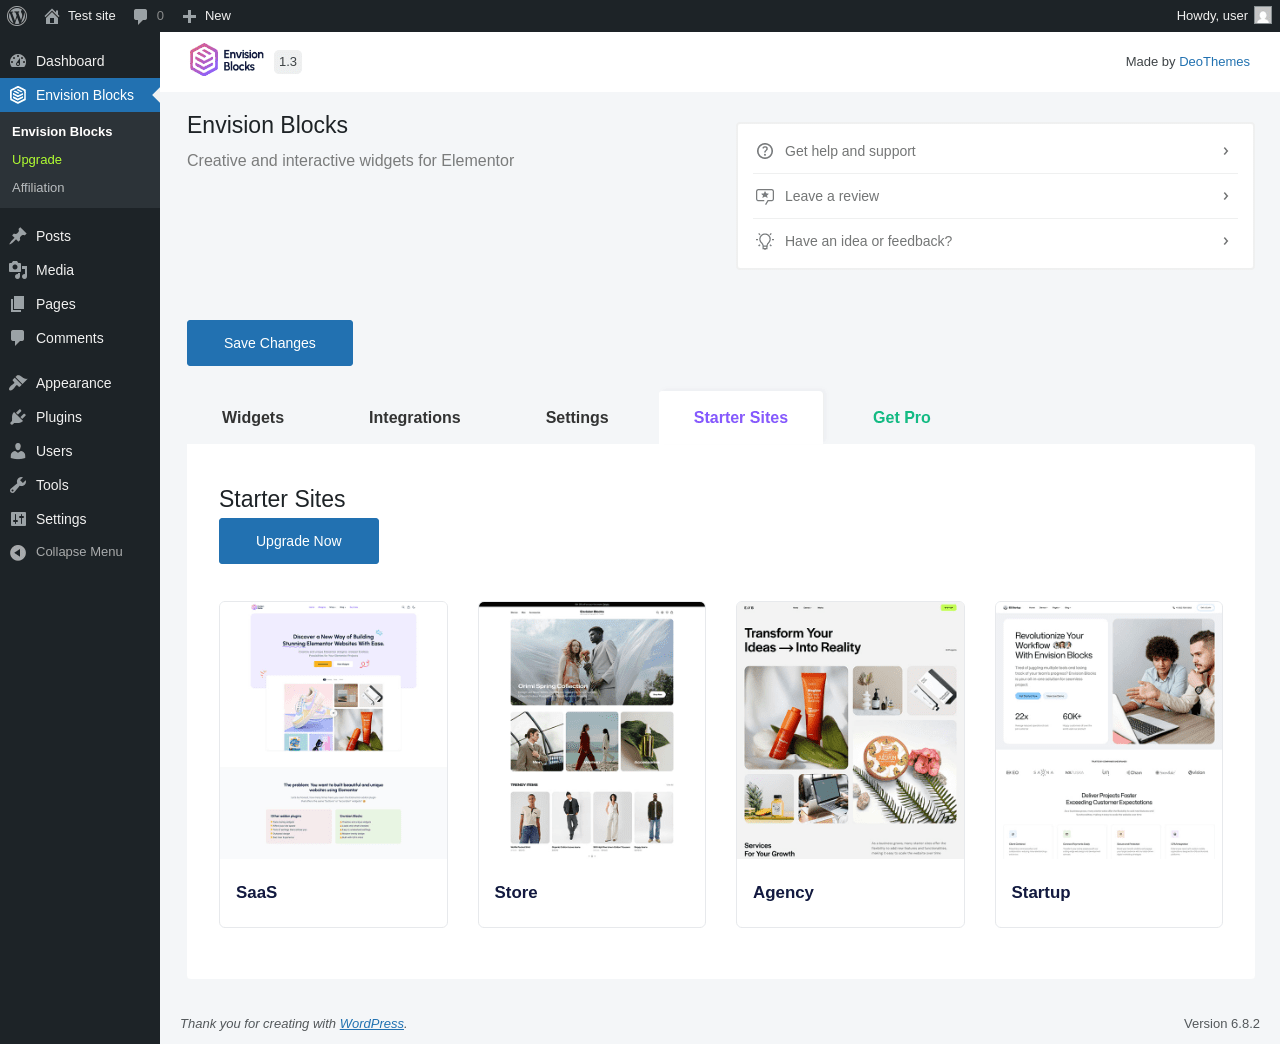
Task: Open the Dashboard menu item
Action: 80,61
